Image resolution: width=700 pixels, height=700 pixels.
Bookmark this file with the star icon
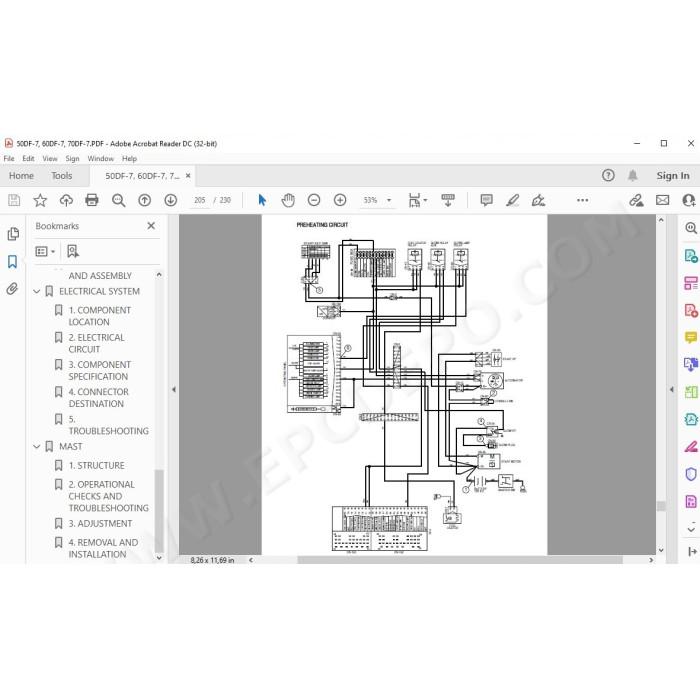click(x=40, y=200)
